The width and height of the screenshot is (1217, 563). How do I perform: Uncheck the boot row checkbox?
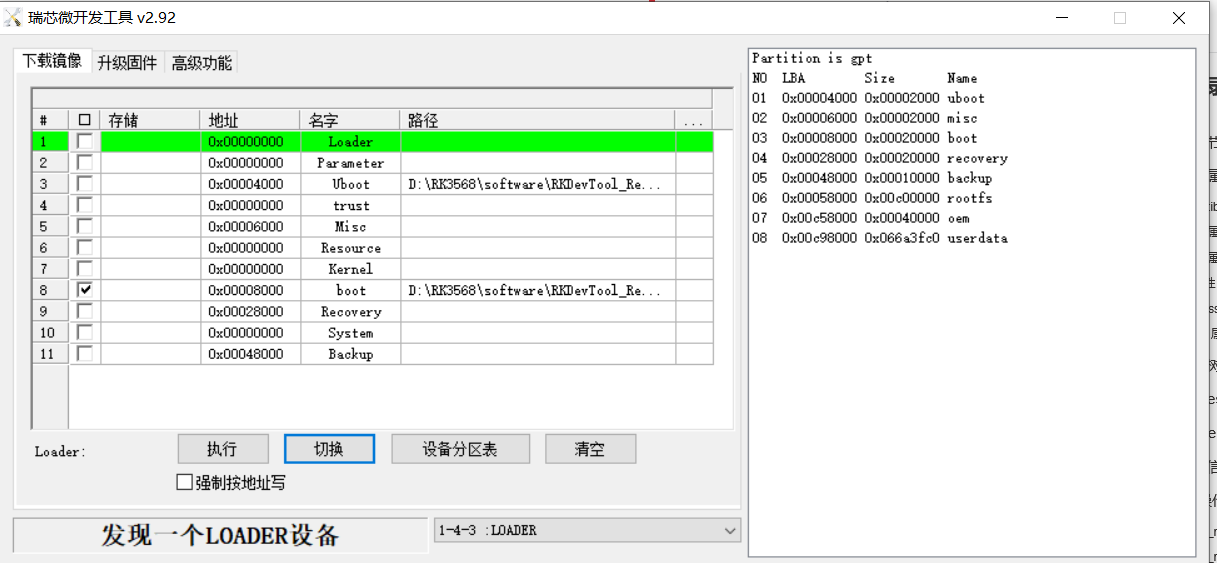(x=85, y=290)
